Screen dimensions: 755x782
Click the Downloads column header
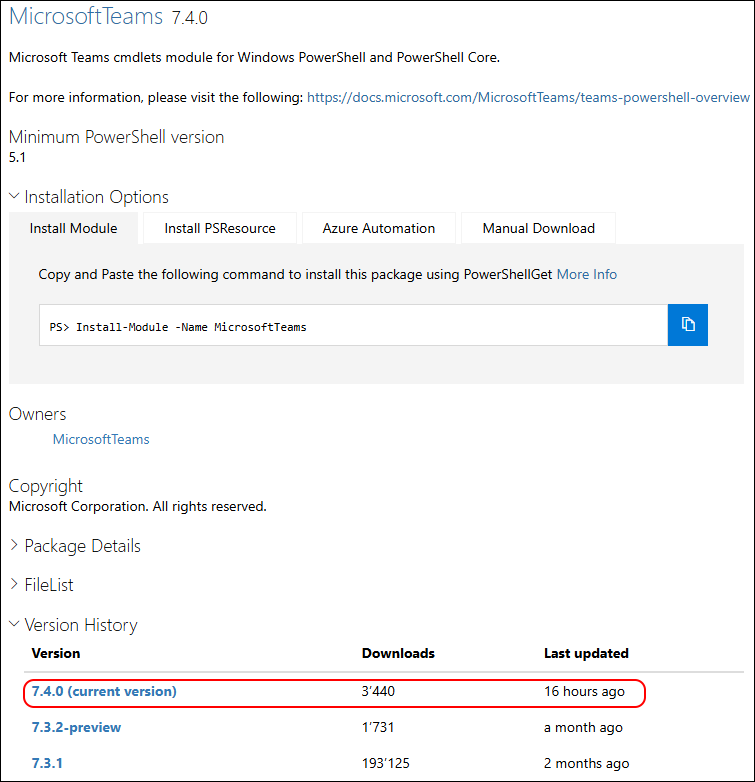coord(398,653)
